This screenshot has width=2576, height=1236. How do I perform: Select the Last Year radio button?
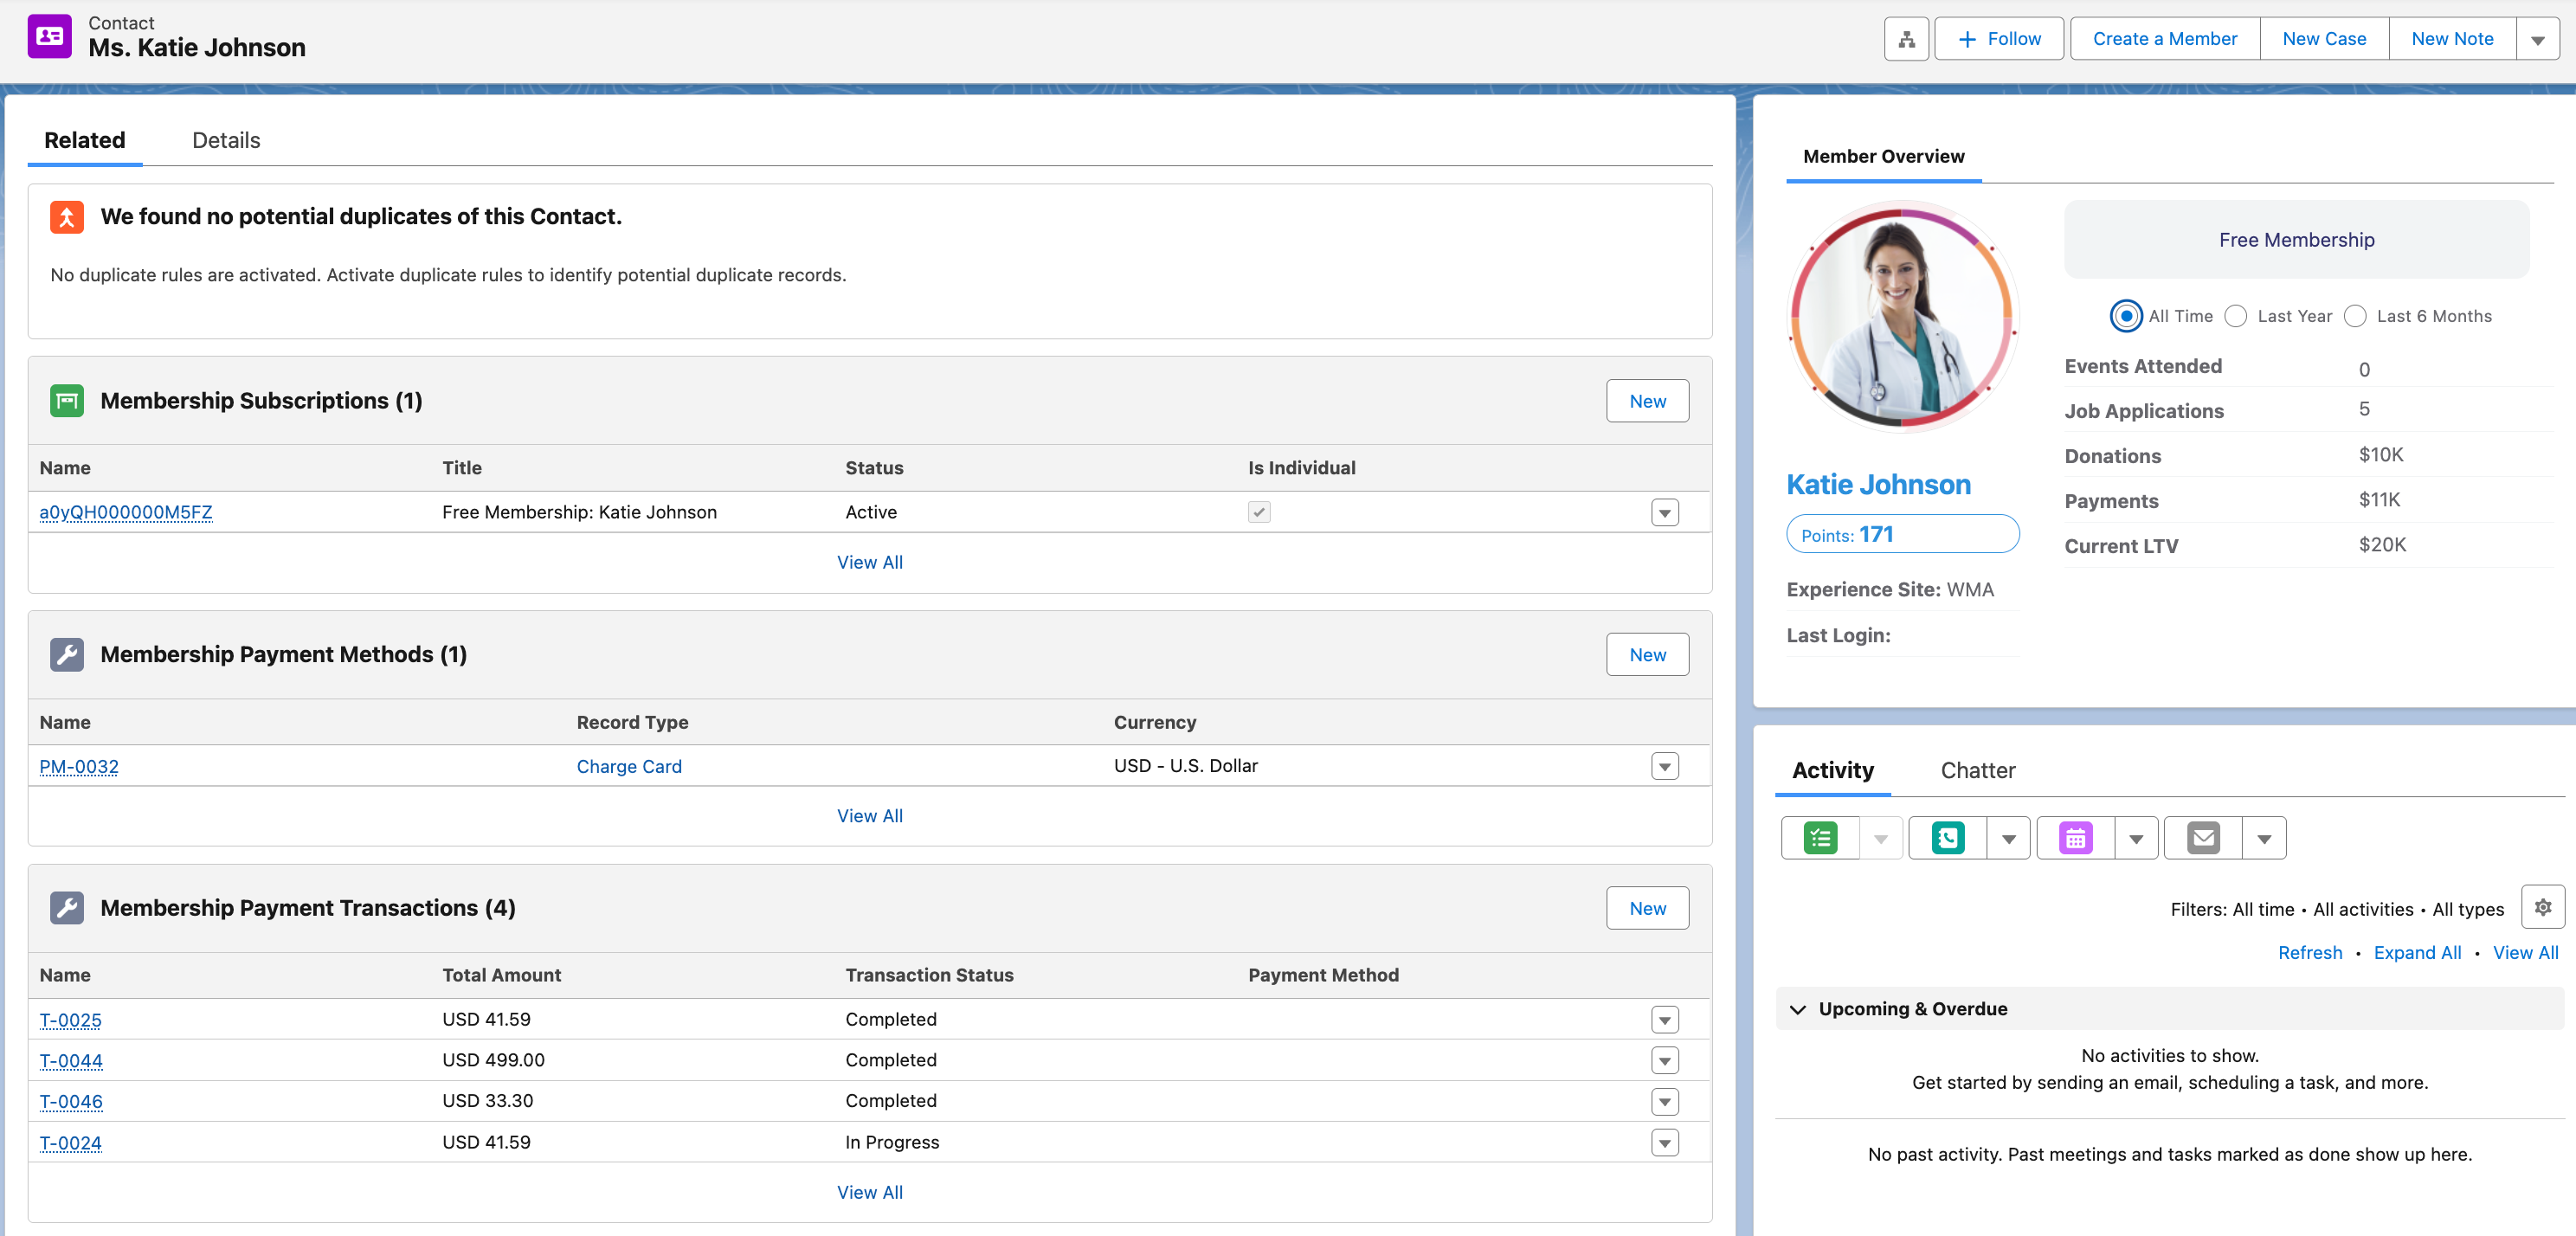tap(2237, 316)
